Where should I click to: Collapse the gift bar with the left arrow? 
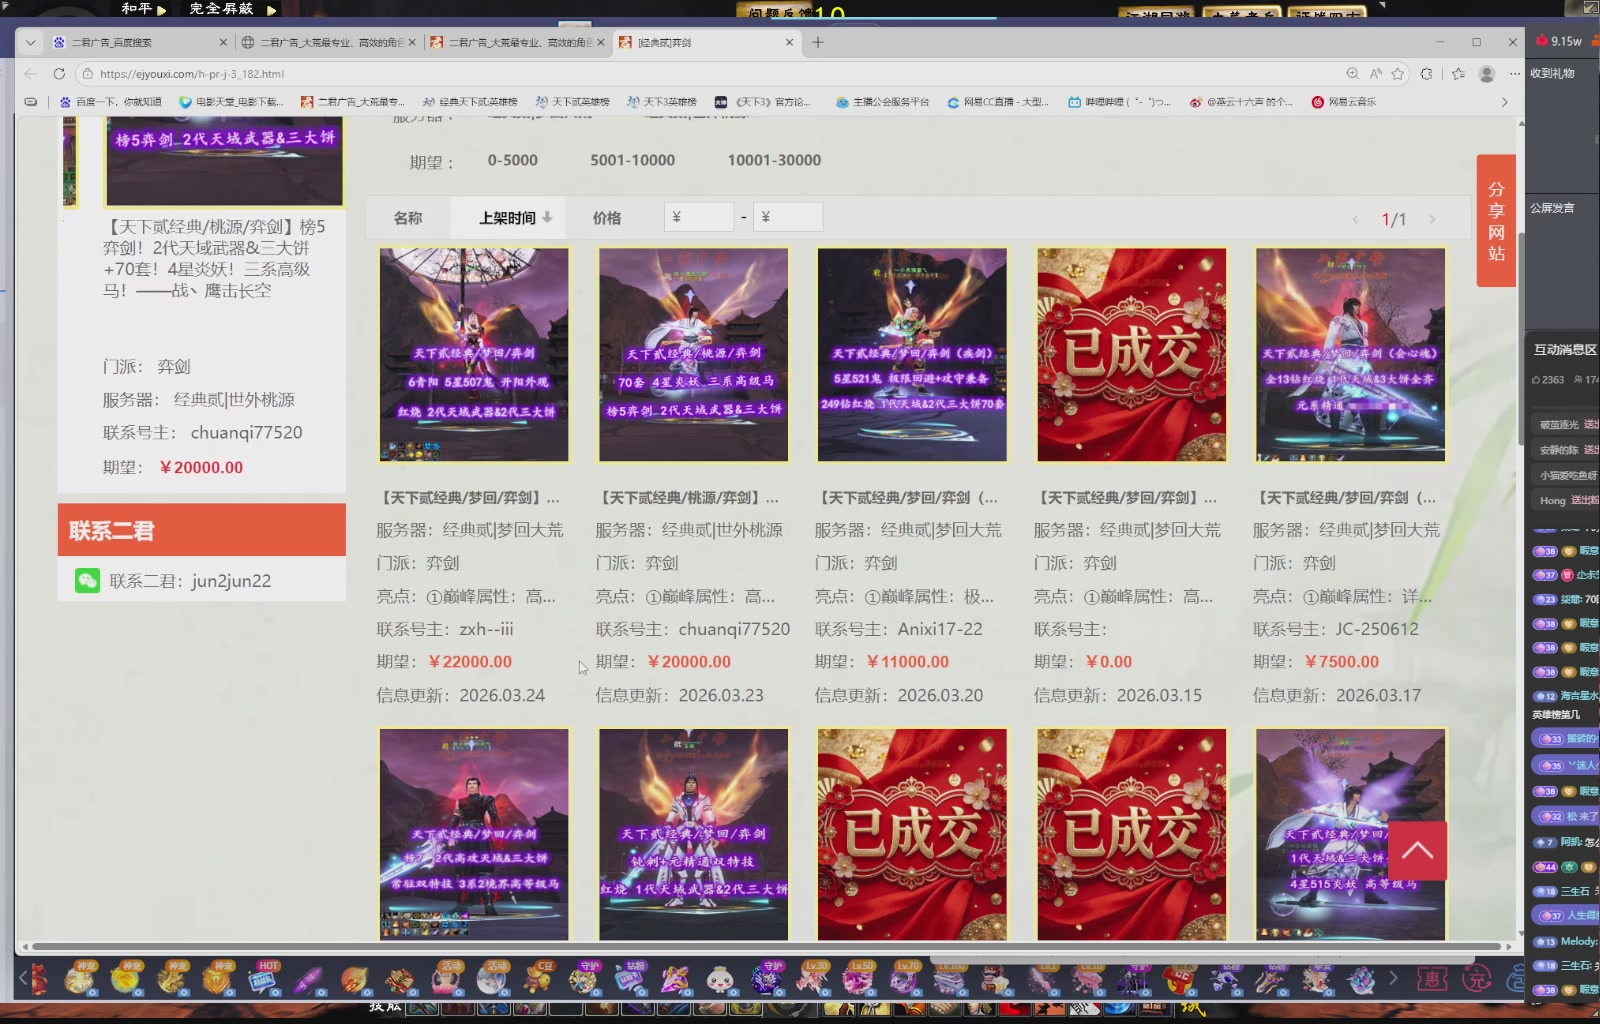(x=22, y=978)
